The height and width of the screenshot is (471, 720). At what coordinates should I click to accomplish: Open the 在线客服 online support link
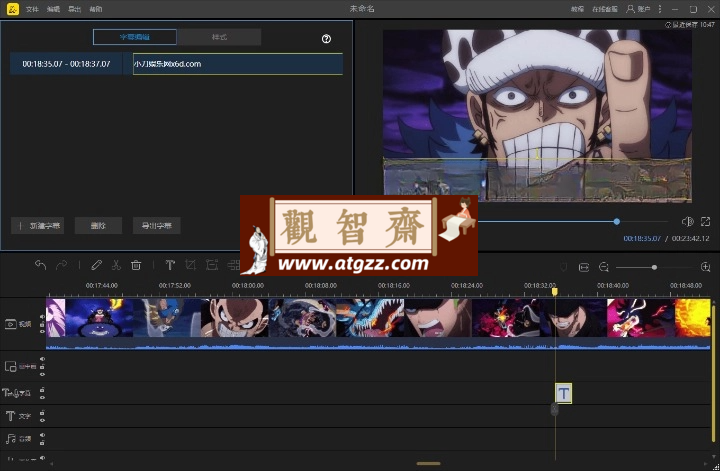click(x=605, y=9)
